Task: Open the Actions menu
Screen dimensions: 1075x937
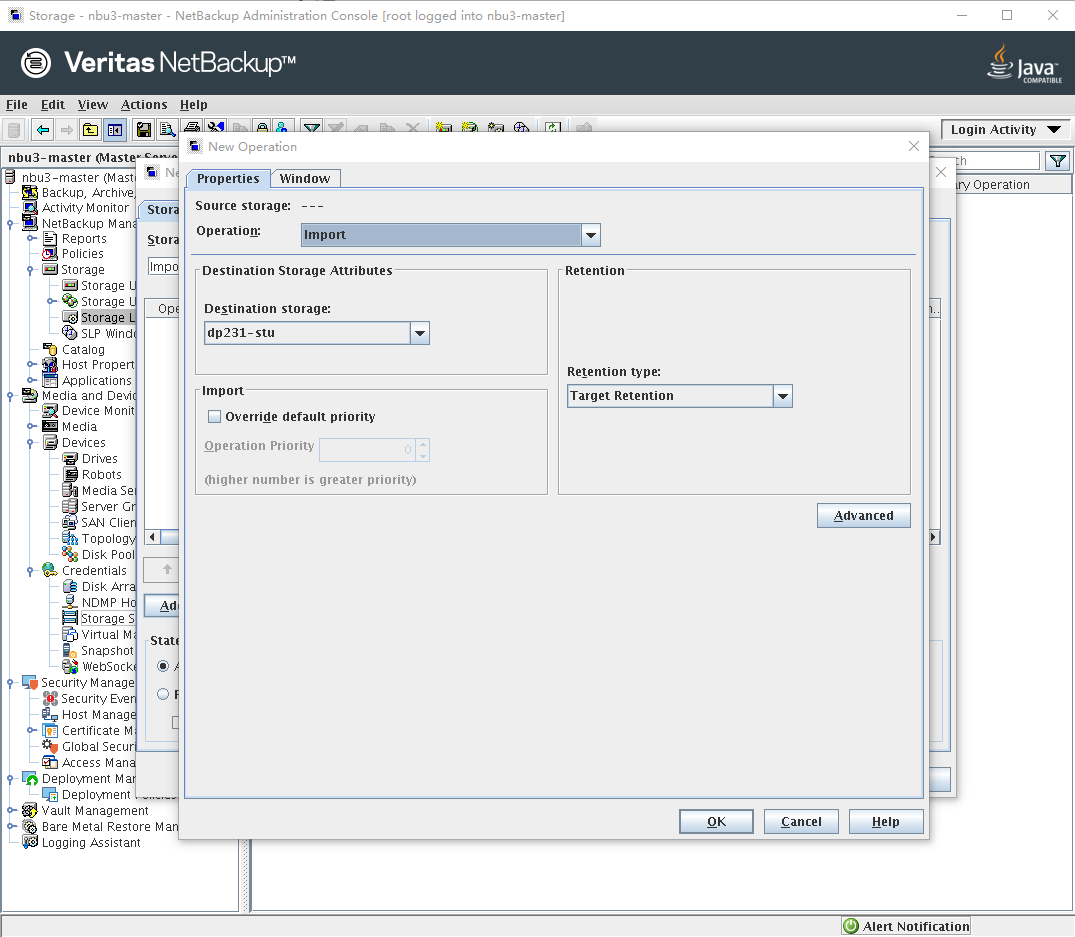Action: (x=144, y=105)
